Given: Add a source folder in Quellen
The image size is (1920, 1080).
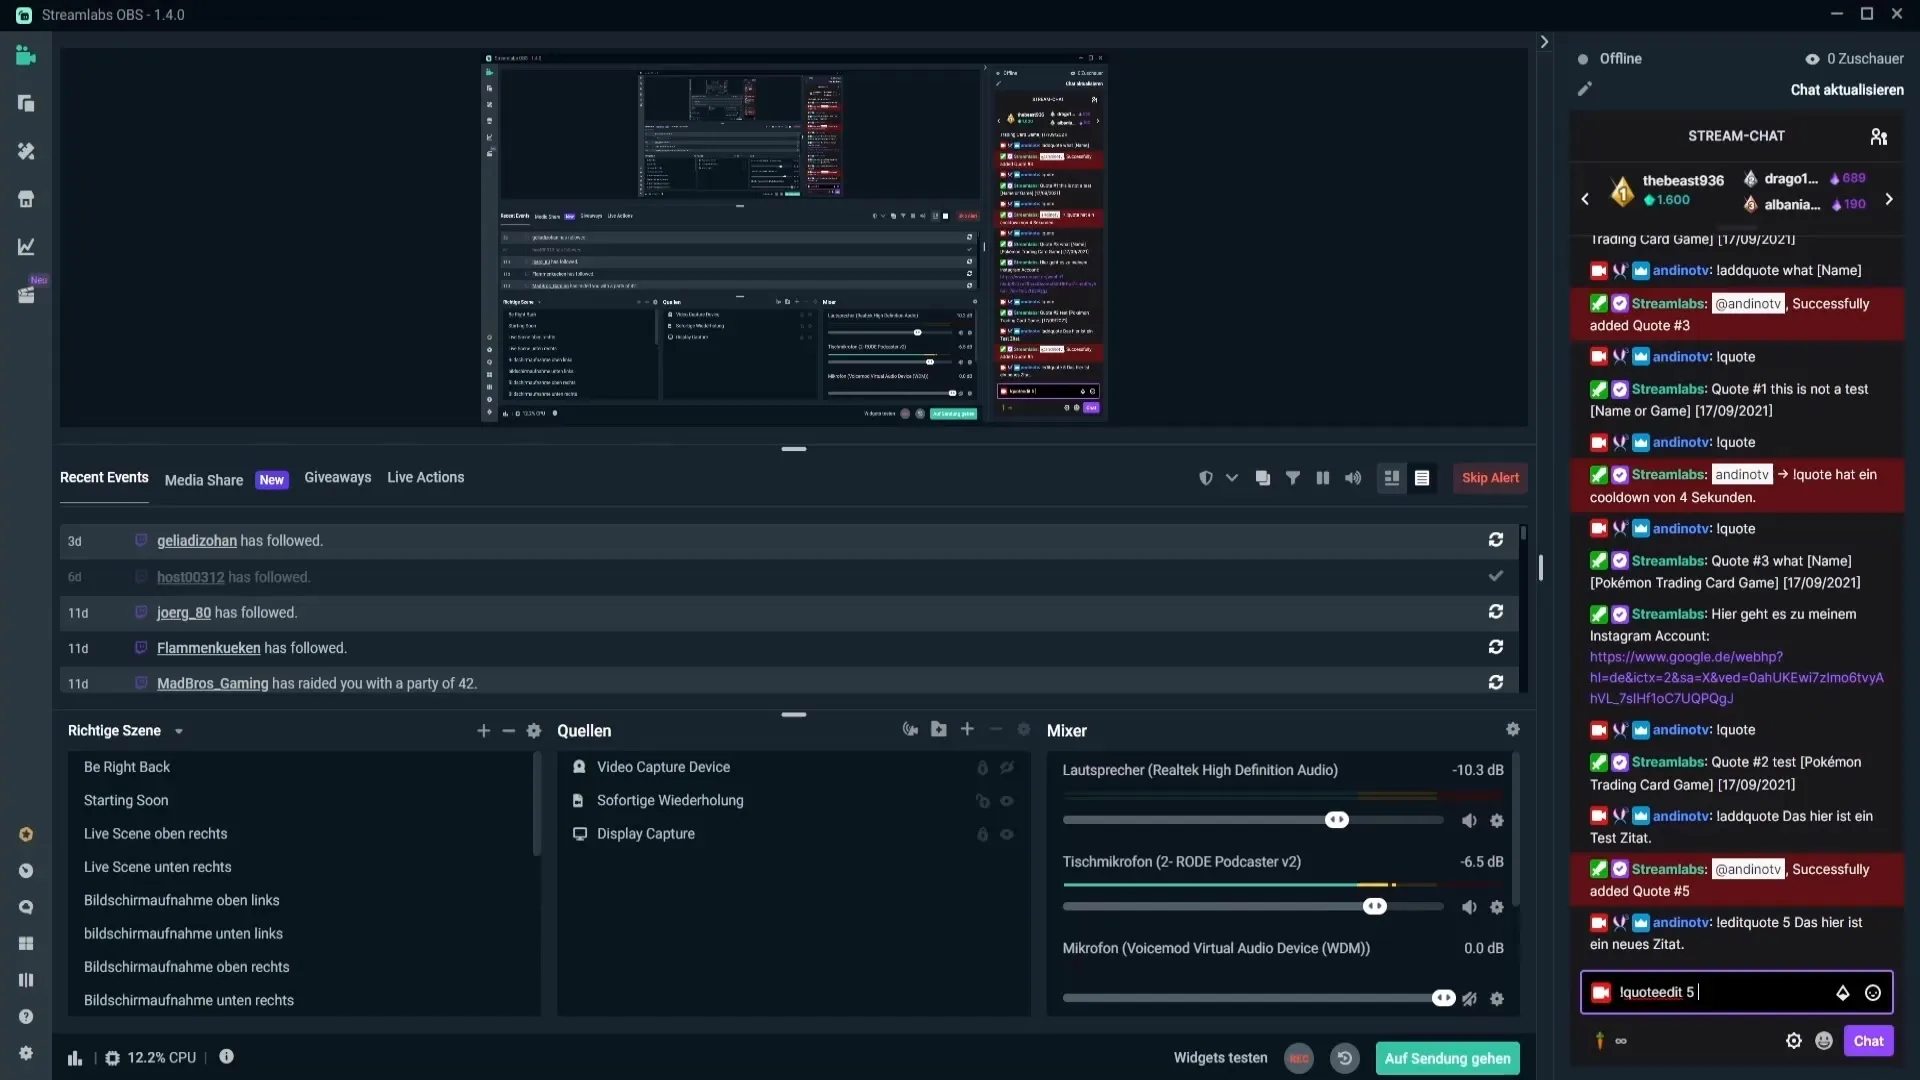Looking at the screenshot, I should tap(939, 730).
